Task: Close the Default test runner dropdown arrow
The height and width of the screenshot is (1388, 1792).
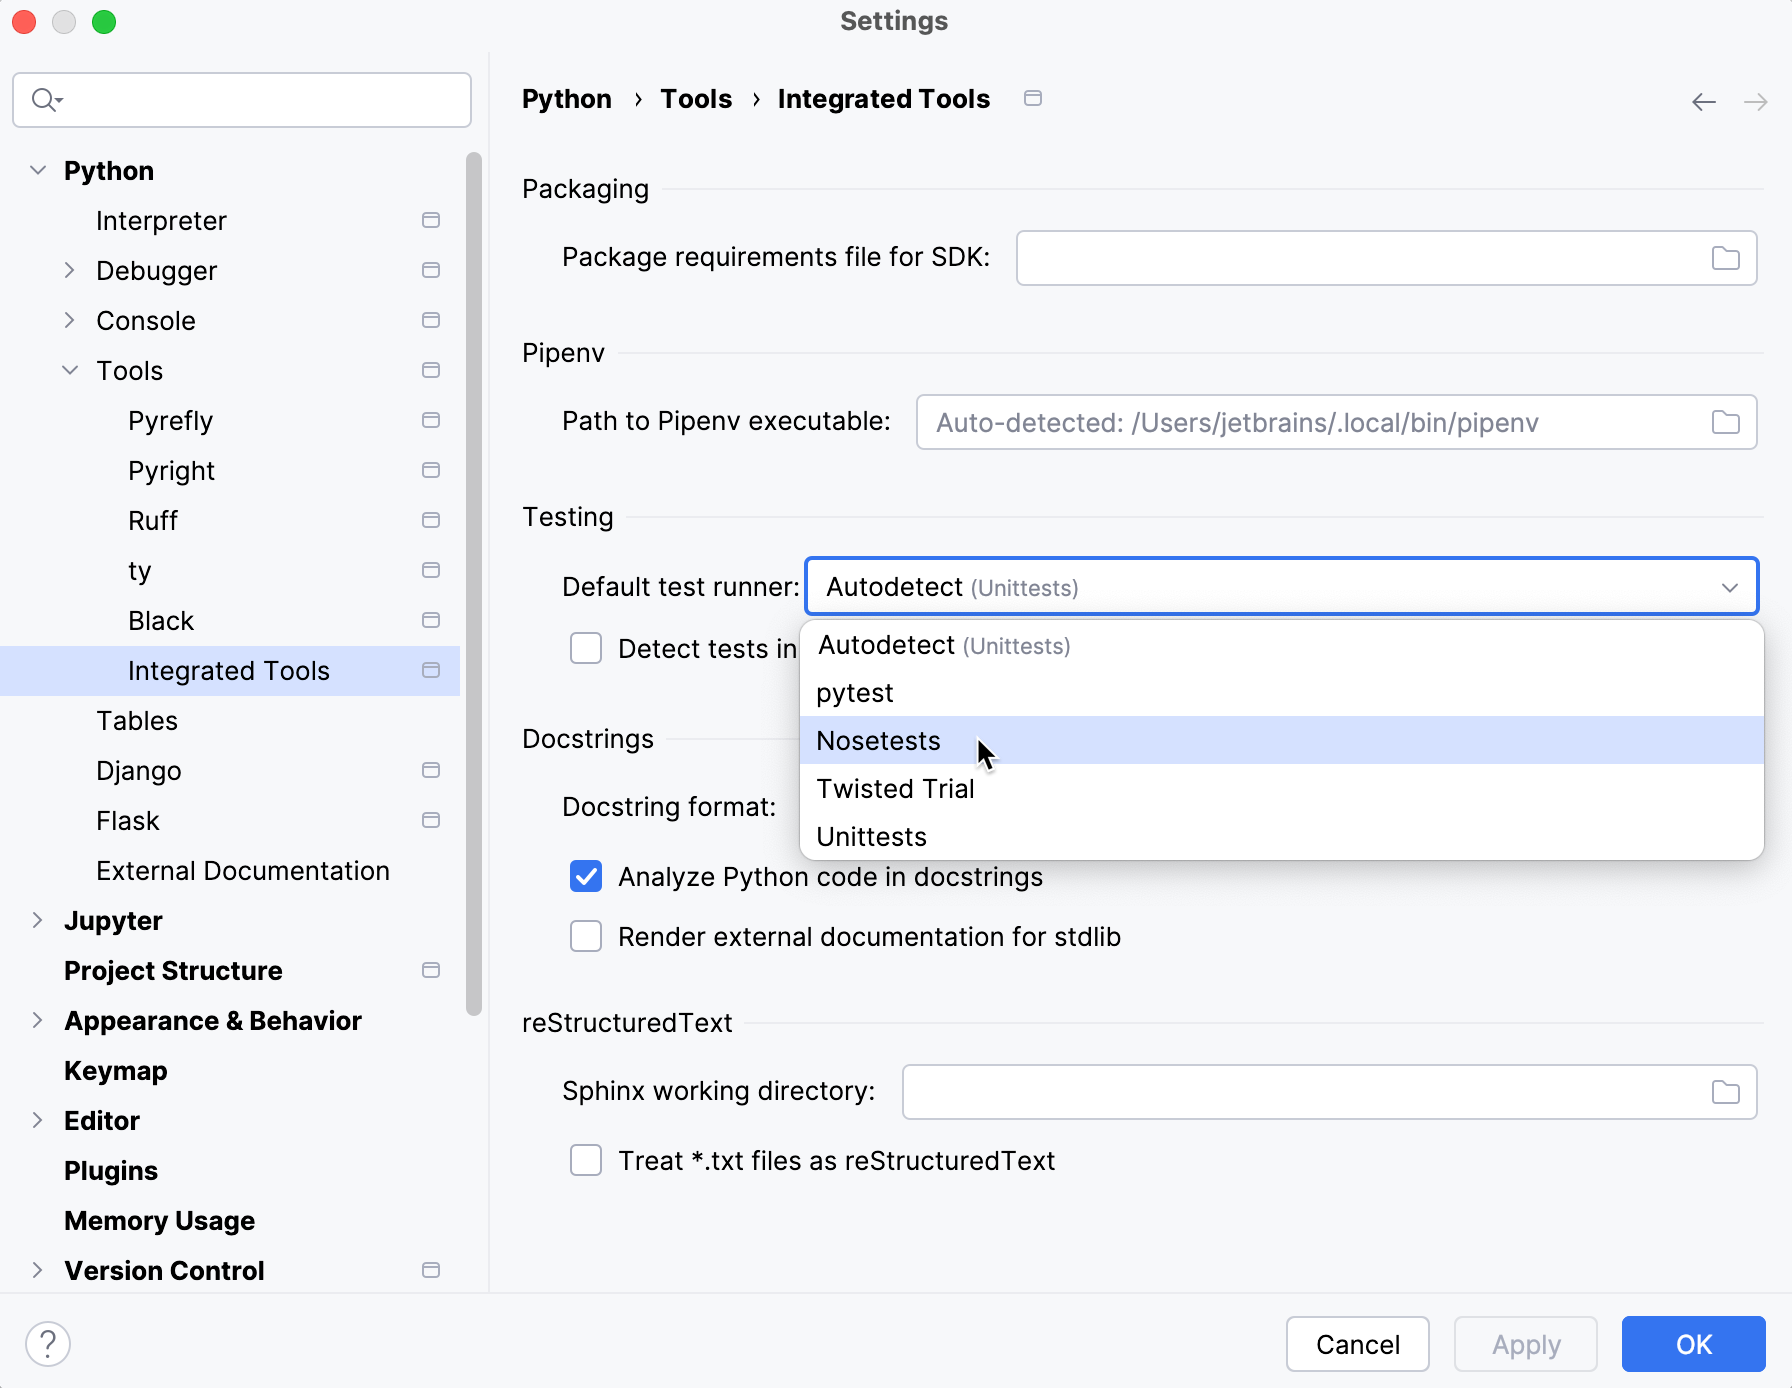Action: point(1729,587)
